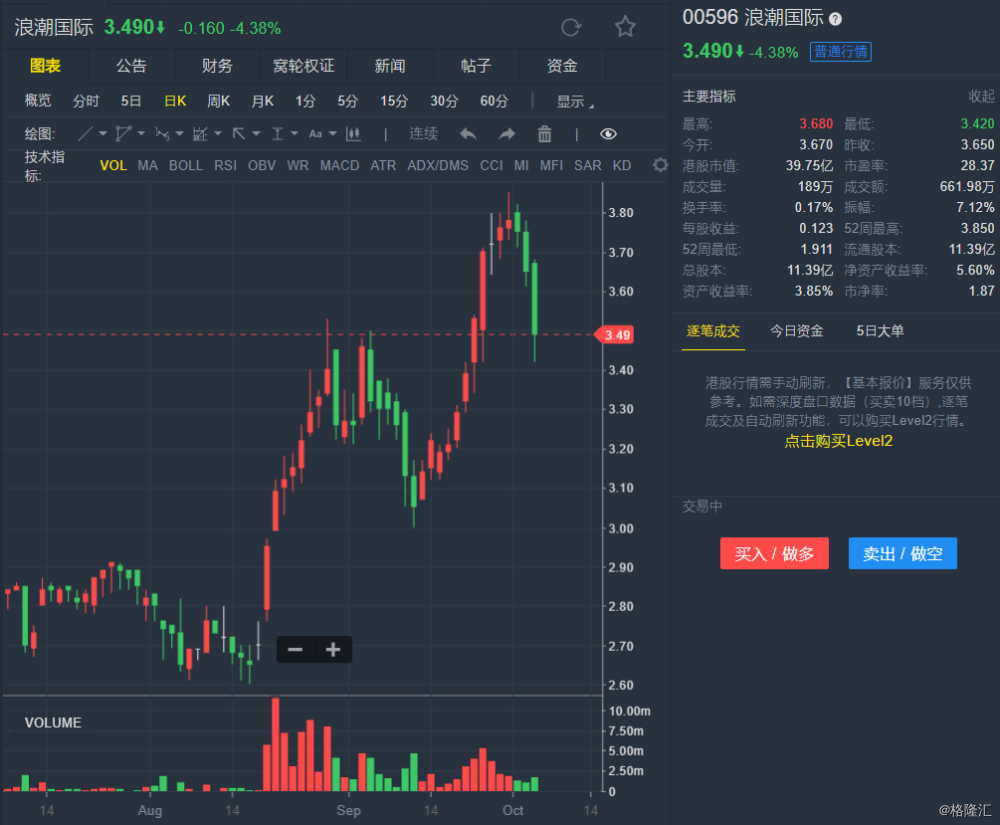
Task: Enable the SAR indicator
Action: pyautogui.click(x=587, y=166)
